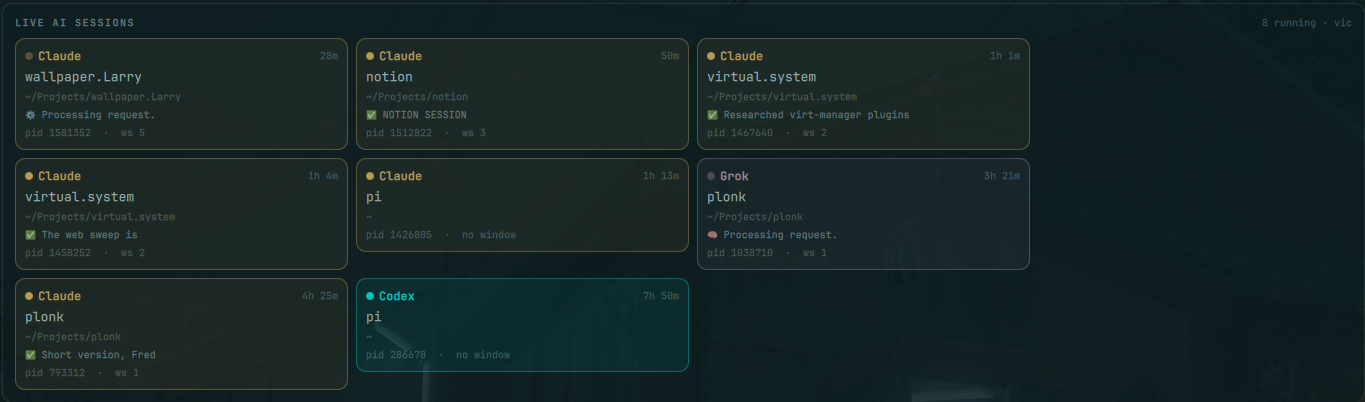
Task: Click the Researched virt-manager plugins status text
Action: [816, 115]
